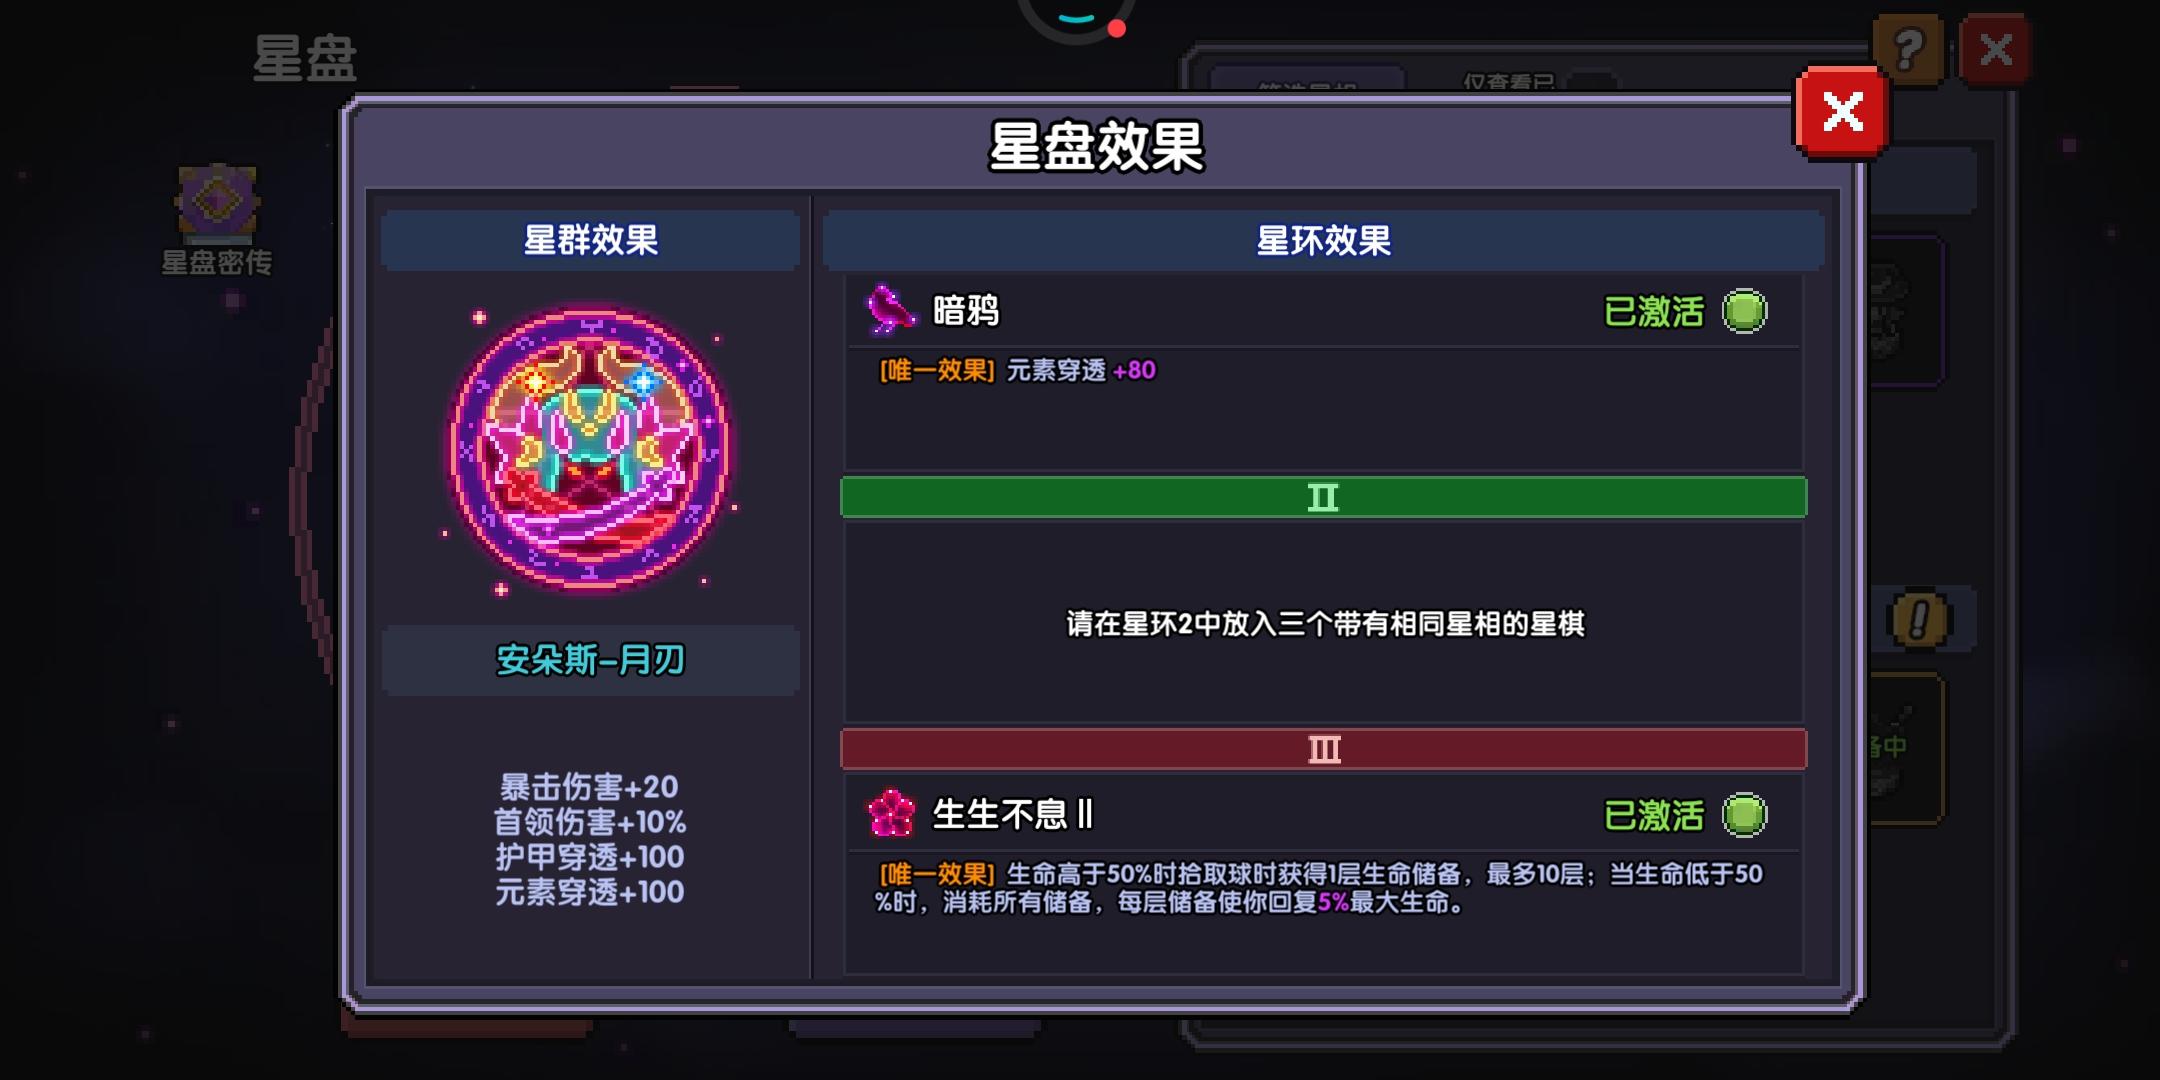Click the ring 2 empty placeholder message
This screenshot has height=1080, width=2160.
(x=1325, y=624)
